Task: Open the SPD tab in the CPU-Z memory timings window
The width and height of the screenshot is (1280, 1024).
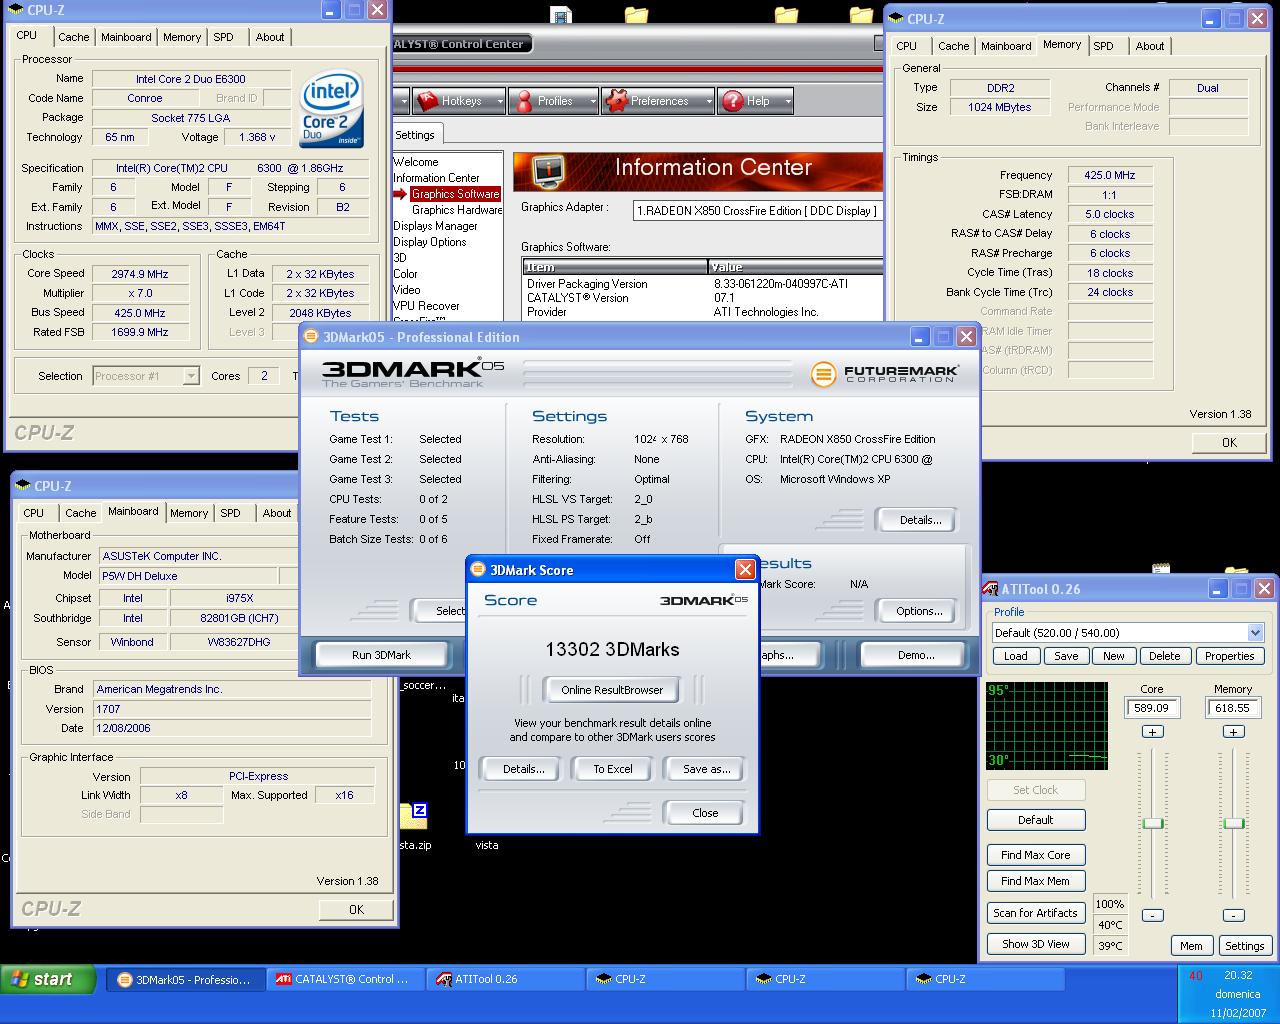Action: (1103, 46)
